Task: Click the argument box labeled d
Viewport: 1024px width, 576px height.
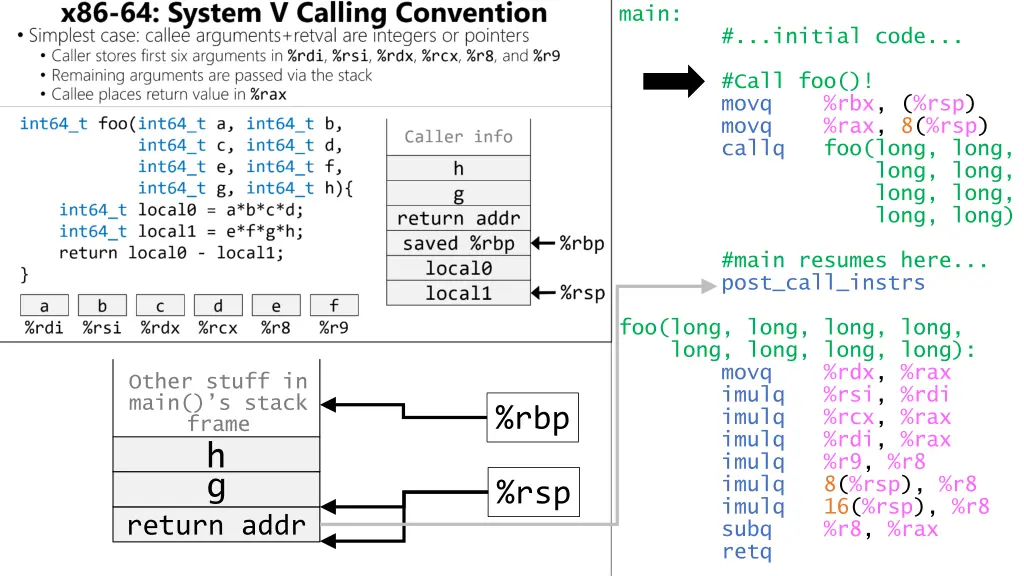Action: tap(218, 306)
